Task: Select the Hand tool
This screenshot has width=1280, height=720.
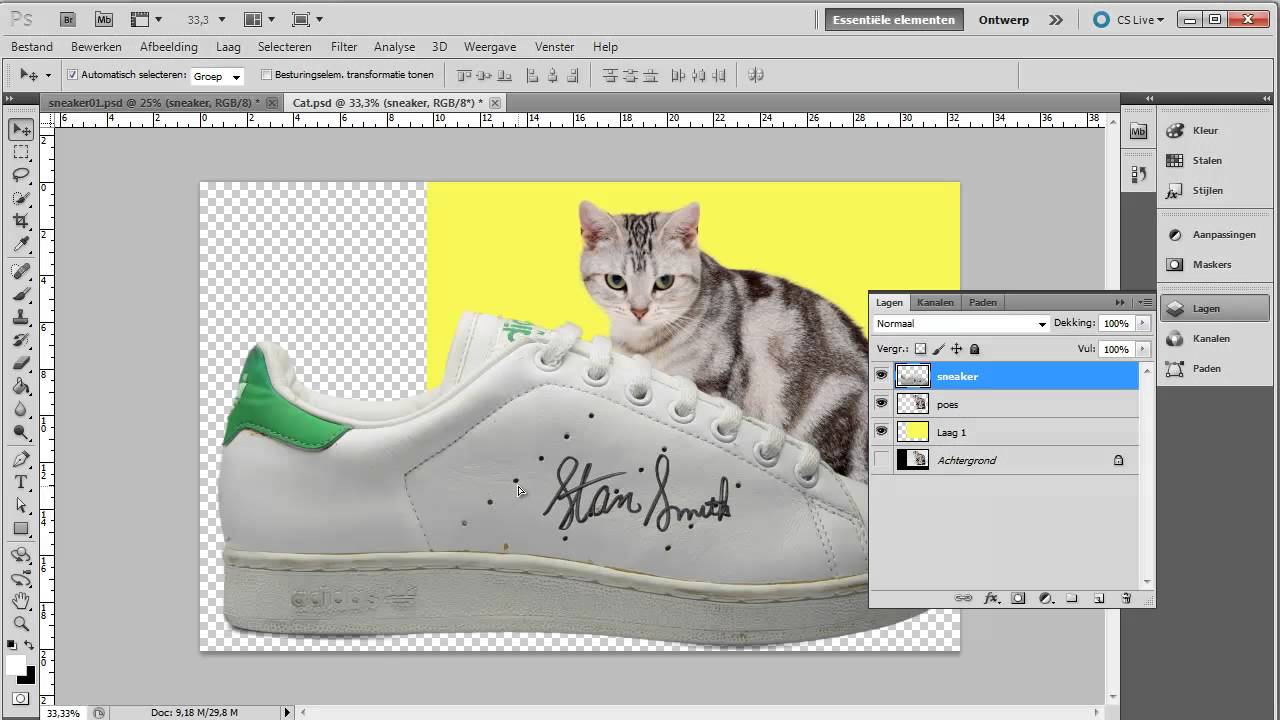Action: (21, 601)
